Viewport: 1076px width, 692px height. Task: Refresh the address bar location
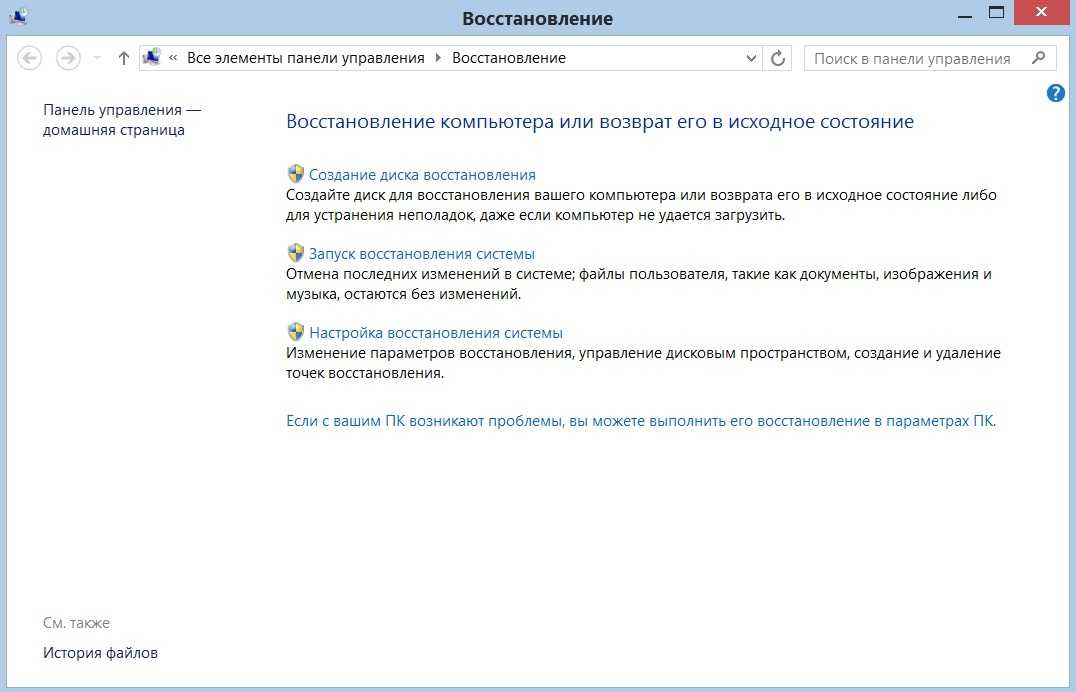778,58
